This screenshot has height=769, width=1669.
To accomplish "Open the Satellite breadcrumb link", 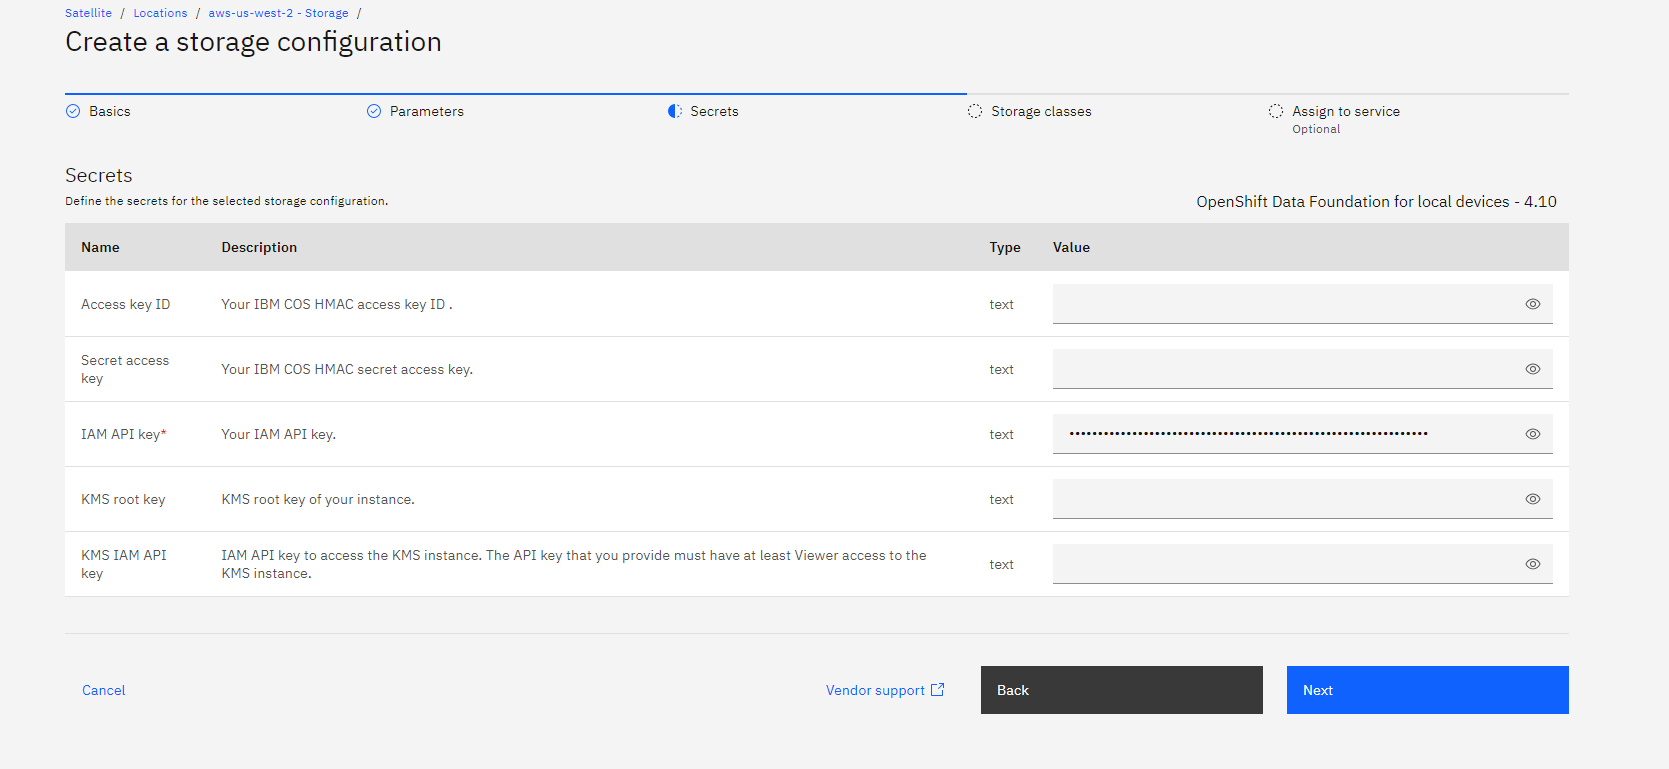I will click(88, 13).
